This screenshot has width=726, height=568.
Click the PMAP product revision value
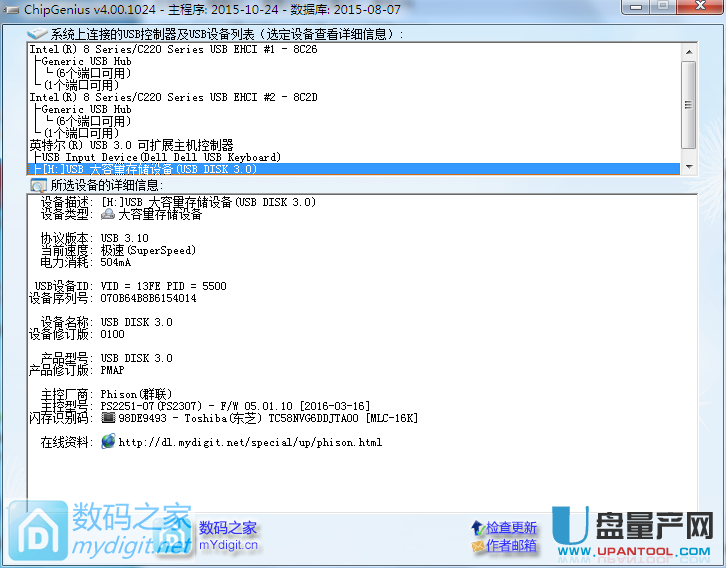tap(113, 370)
